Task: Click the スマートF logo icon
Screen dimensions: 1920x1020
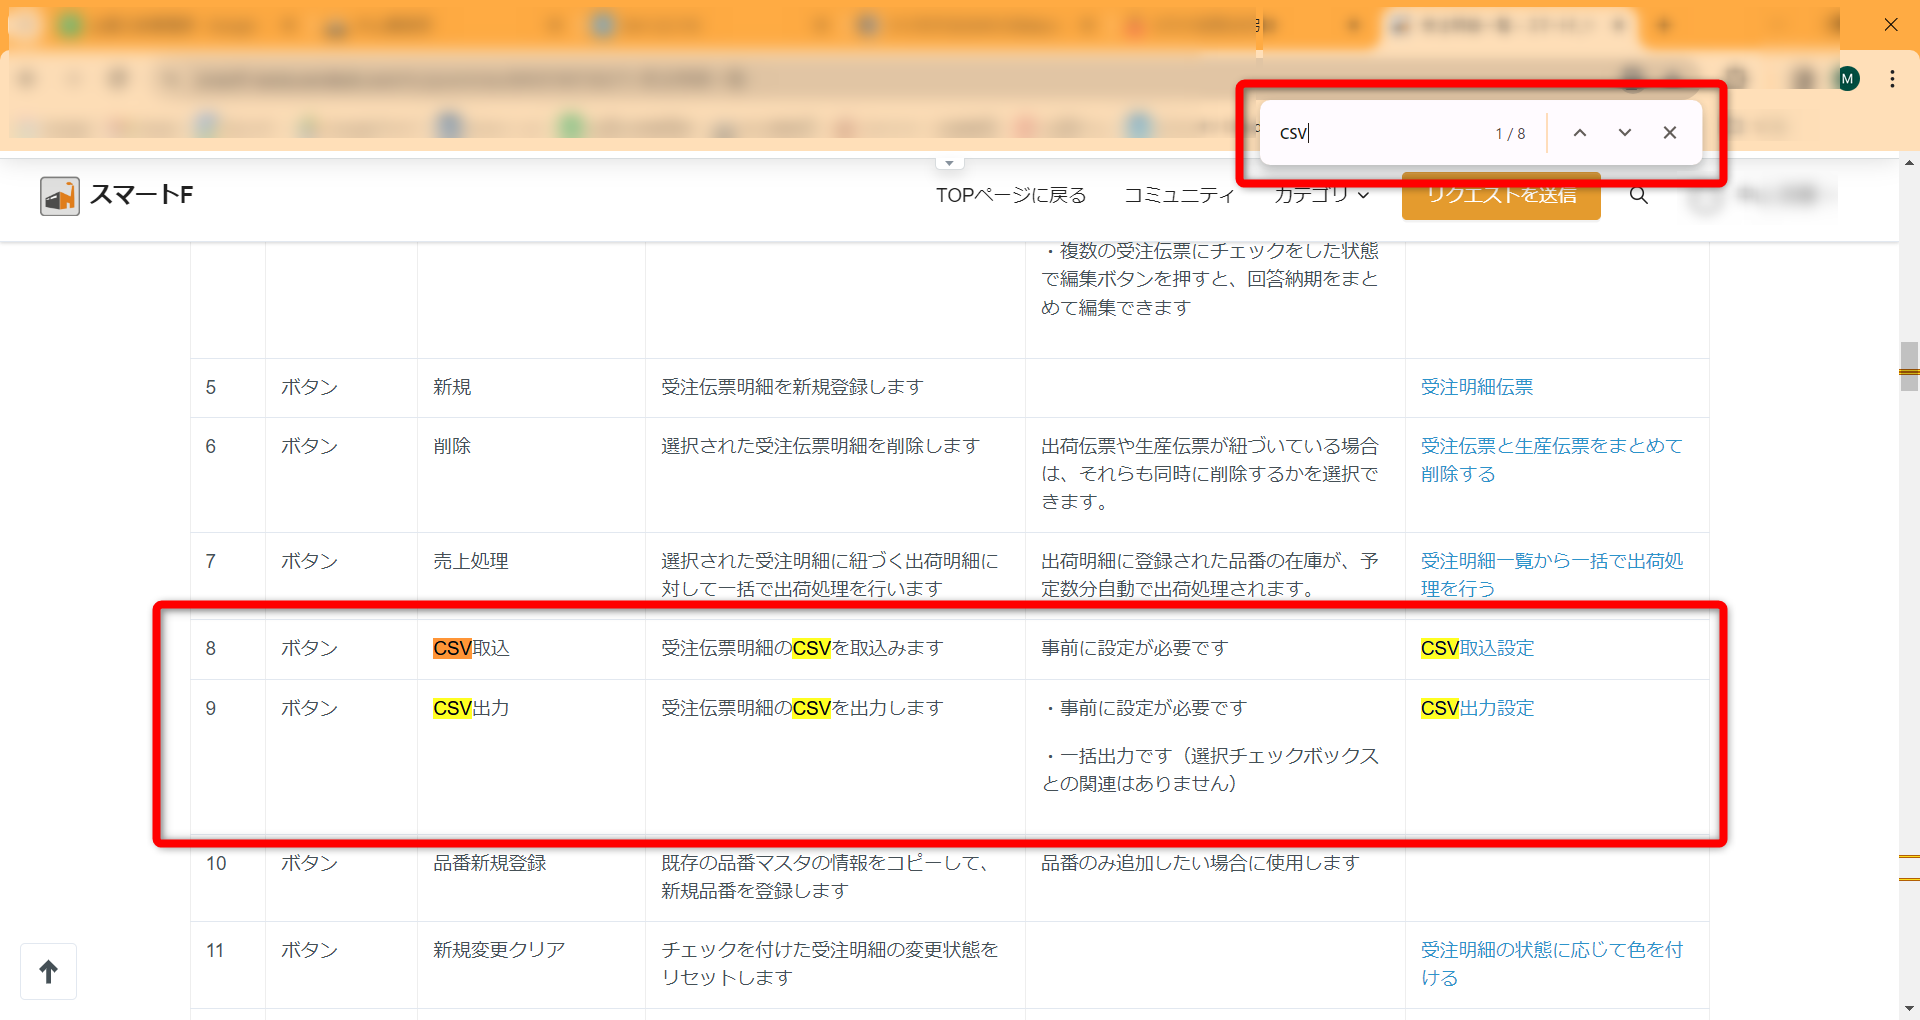Action: [x=60, y=196]
